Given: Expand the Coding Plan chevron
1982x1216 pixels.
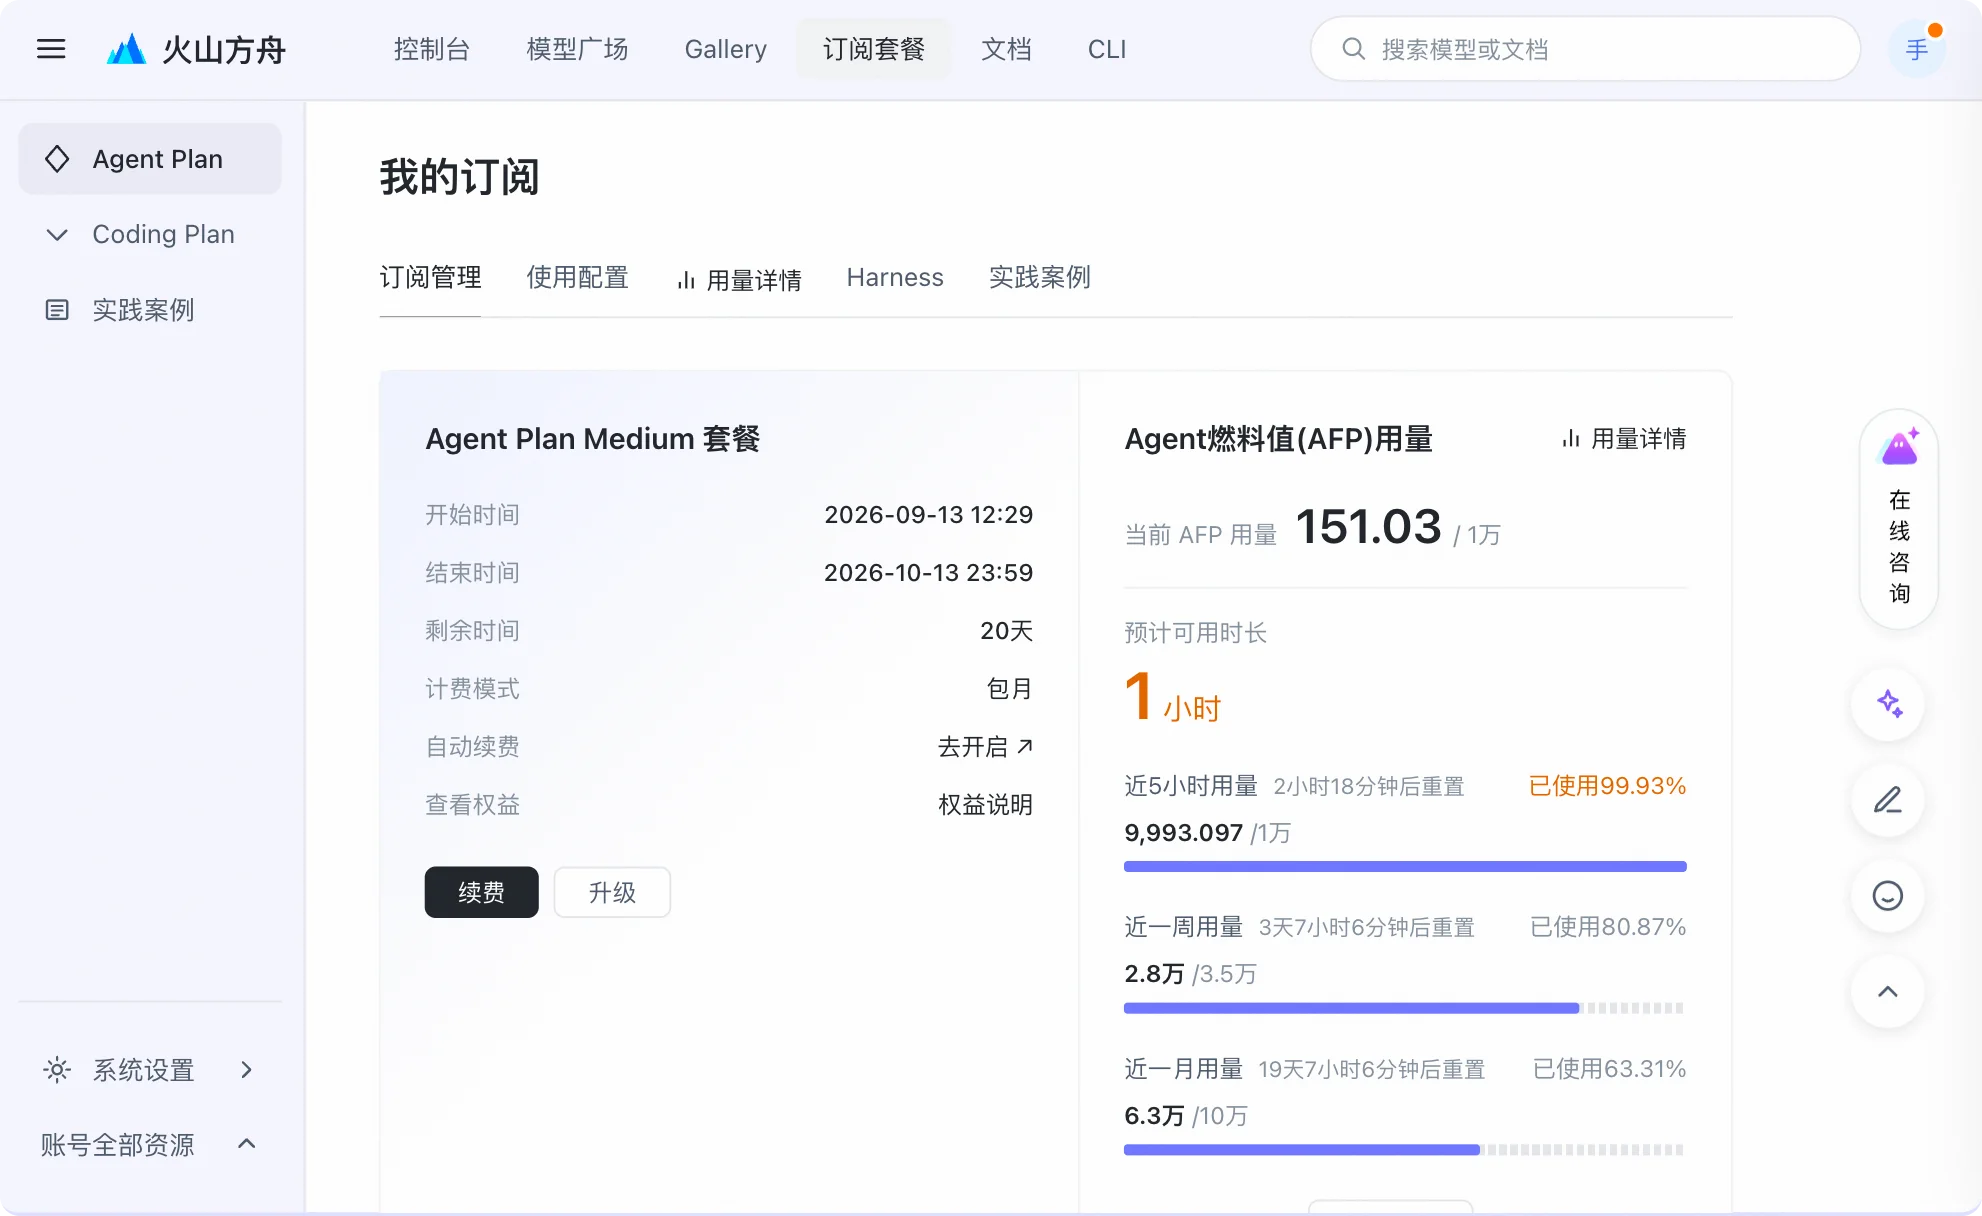Looking at the screenshot, I should click(57, 235).
